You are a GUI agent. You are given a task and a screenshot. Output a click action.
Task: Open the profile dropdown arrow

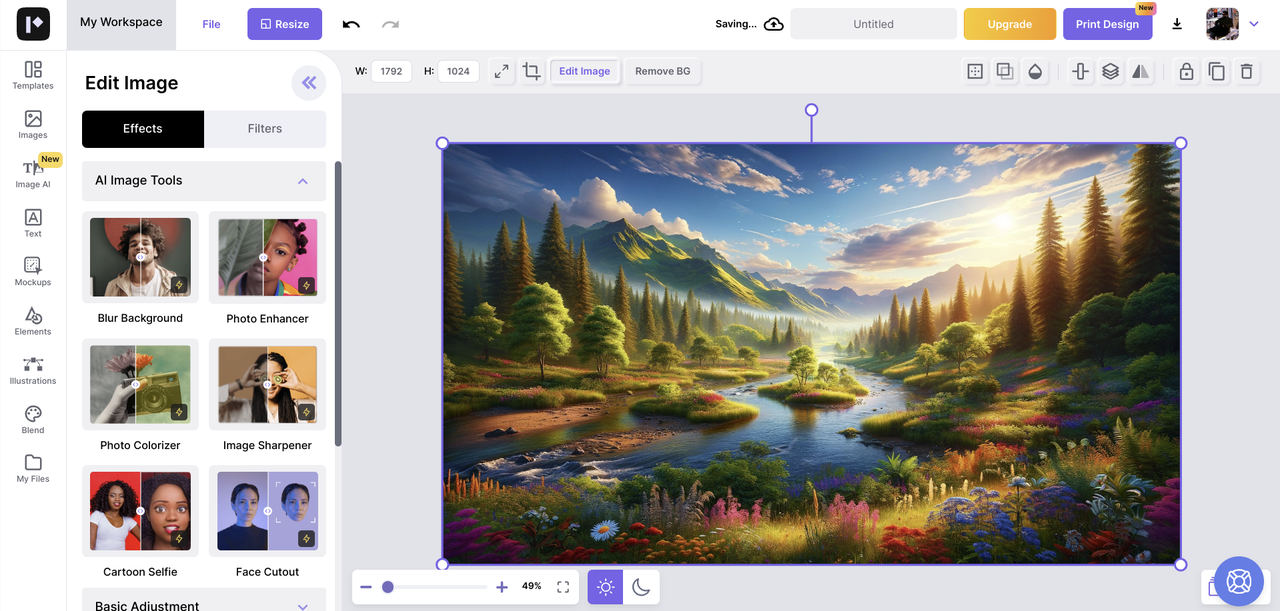pos(1254,24)
